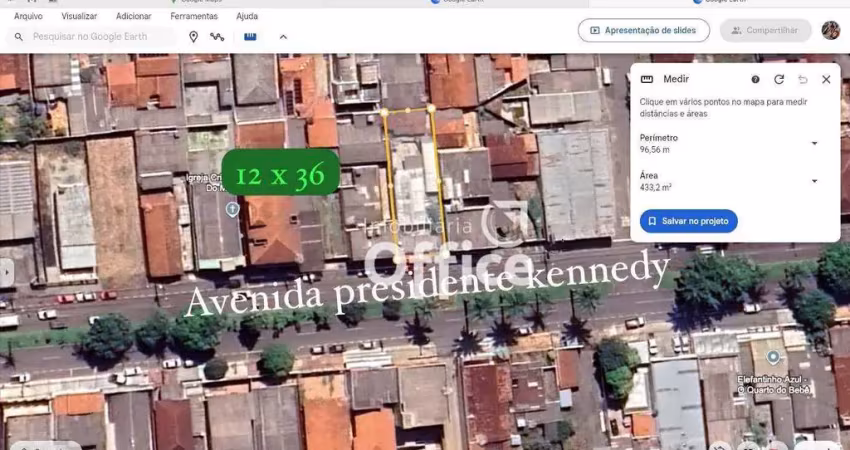Click Salvar no projeto button
Screen dimensions: 850x450
[x=689, y=221]
